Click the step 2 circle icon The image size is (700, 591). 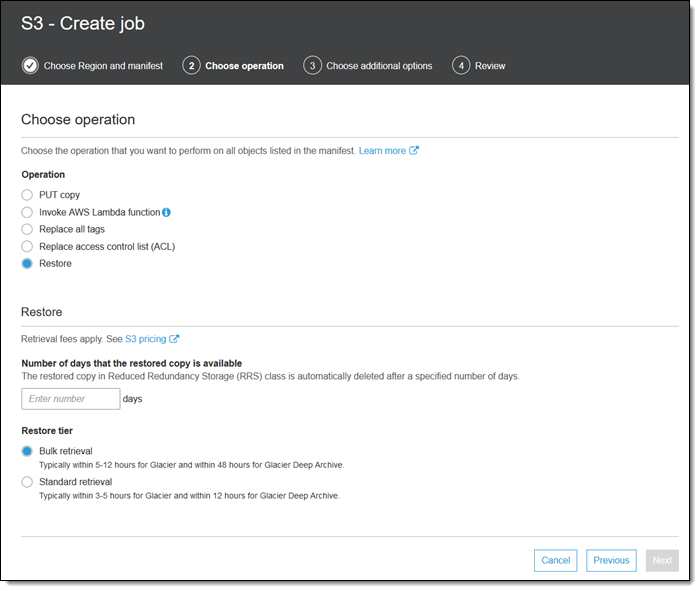point(191,66)
